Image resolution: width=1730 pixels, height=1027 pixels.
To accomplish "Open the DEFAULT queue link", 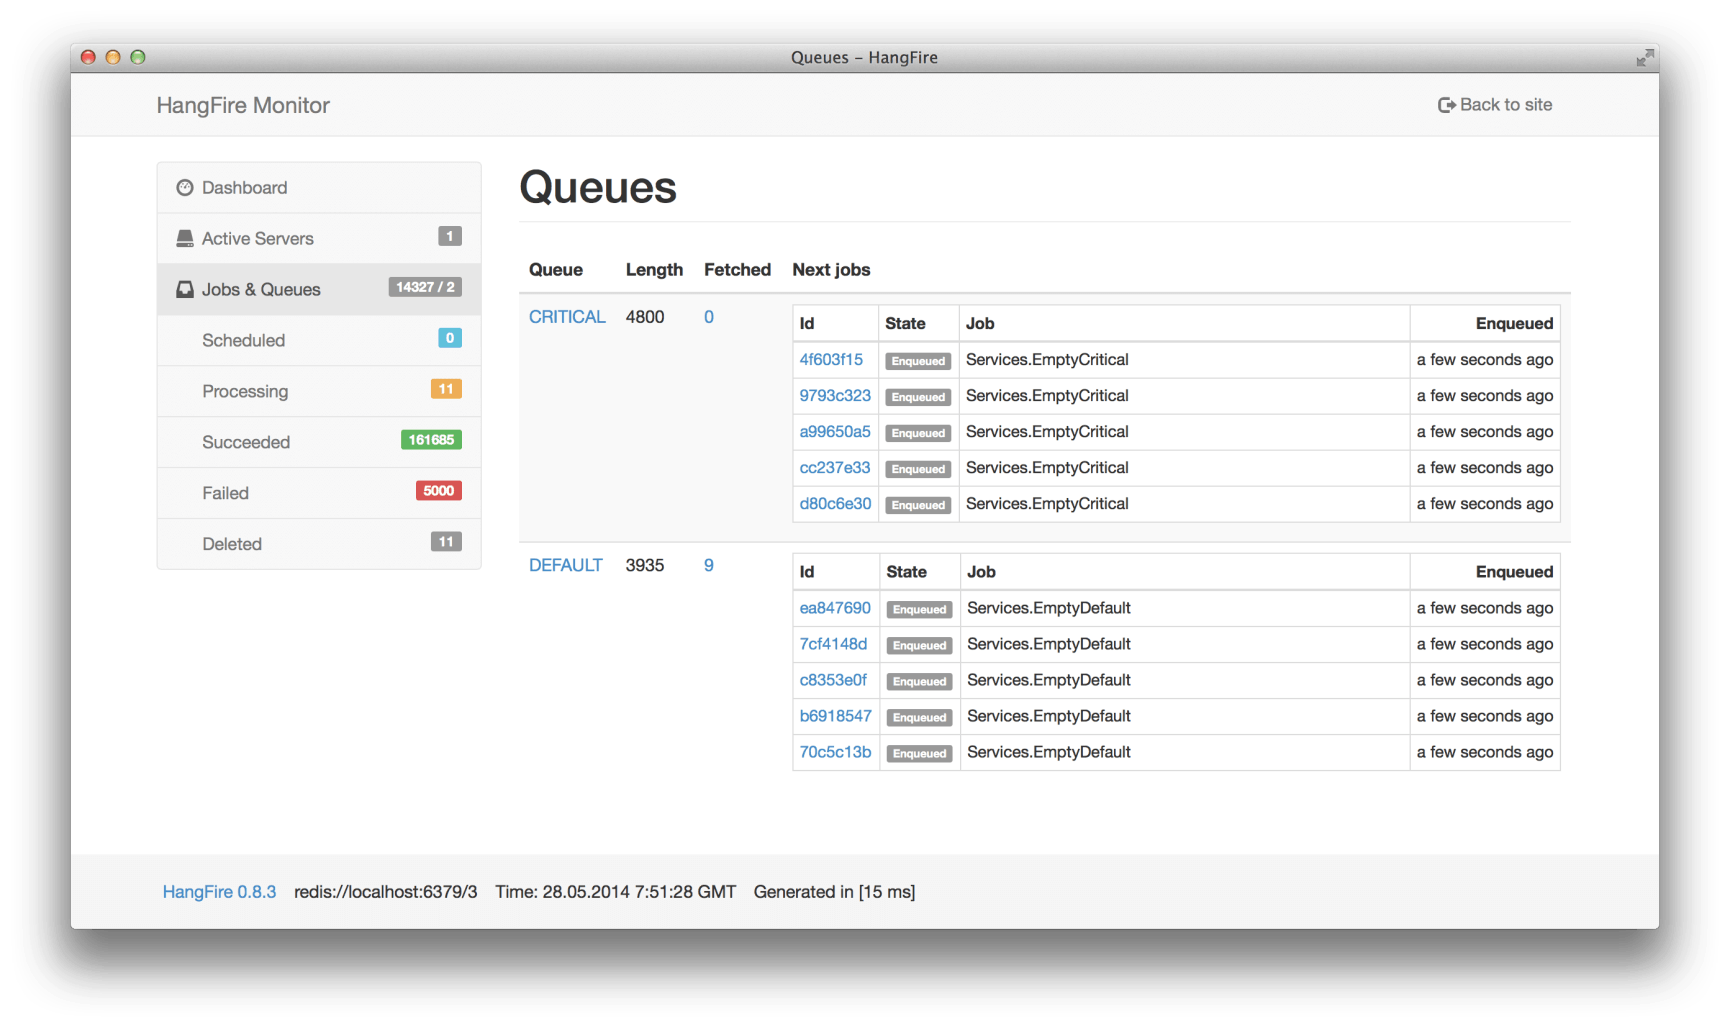I will click(x=566, y=566).
